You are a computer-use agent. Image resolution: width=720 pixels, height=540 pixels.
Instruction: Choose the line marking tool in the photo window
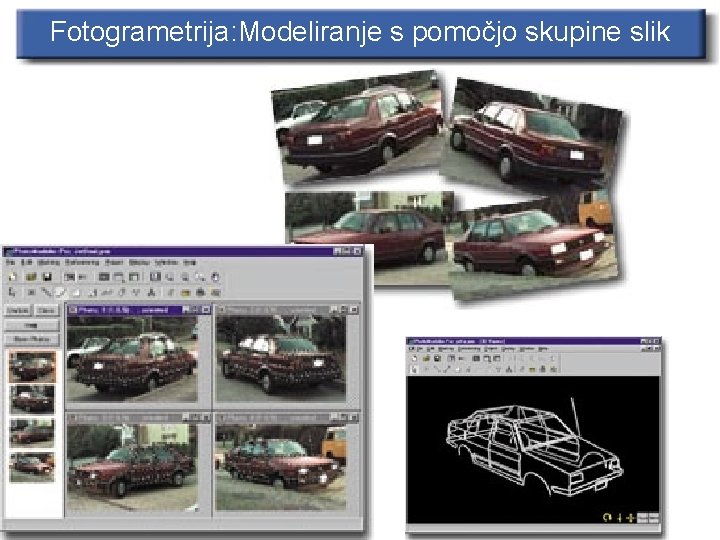click(46, 292)
